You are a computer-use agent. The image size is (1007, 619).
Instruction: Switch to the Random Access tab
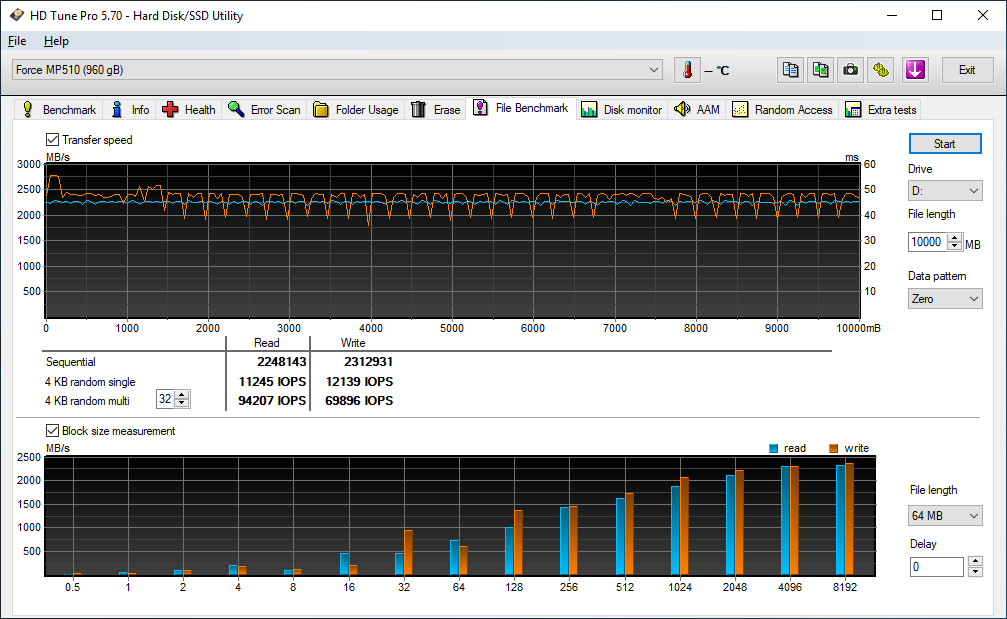[x=782, y=110]
